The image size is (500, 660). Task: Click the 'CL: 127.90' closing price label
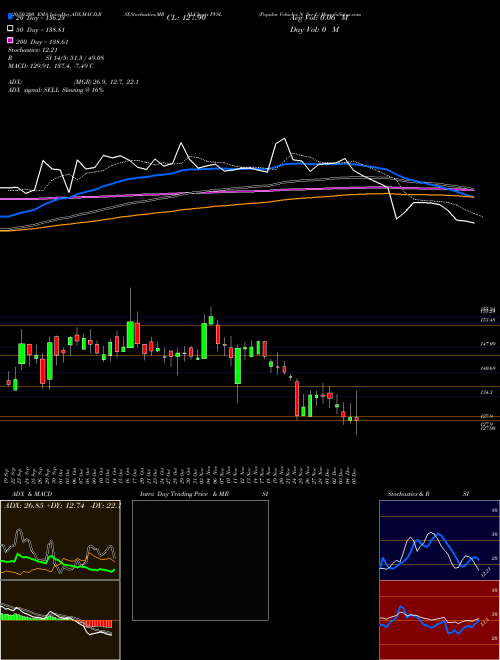186,18
